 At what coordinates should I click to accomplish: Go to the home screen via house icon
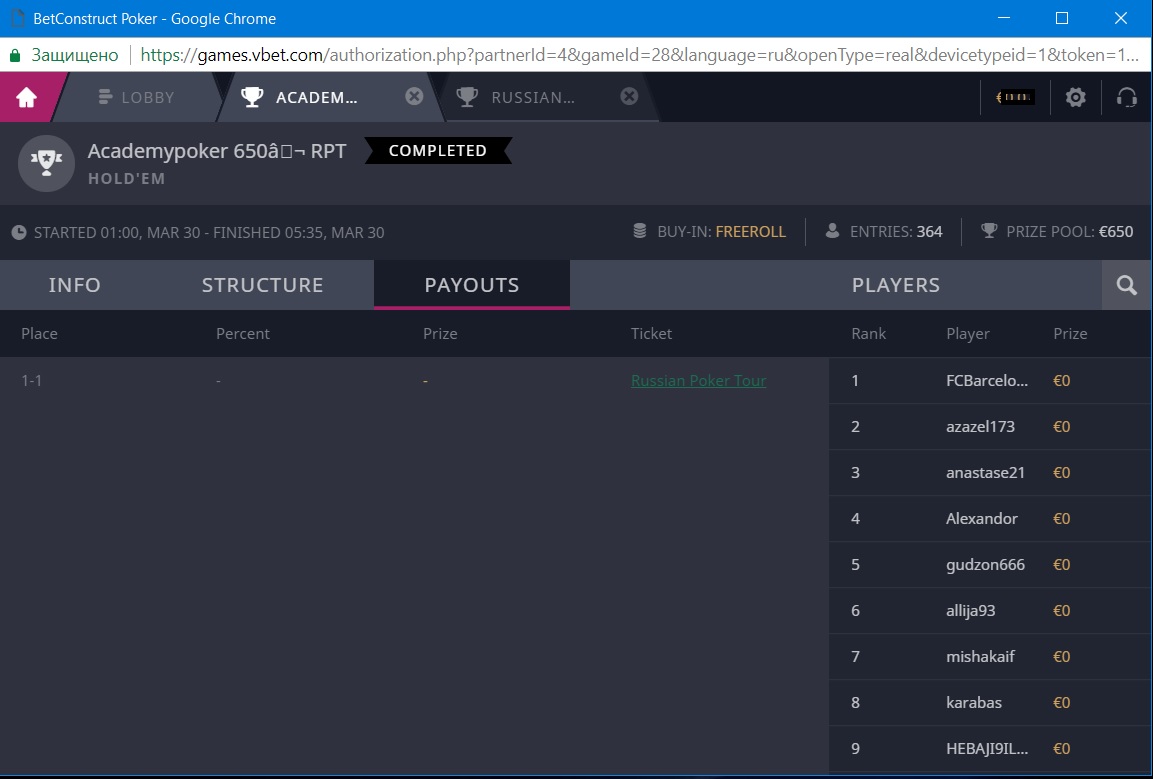coord(26,97)
